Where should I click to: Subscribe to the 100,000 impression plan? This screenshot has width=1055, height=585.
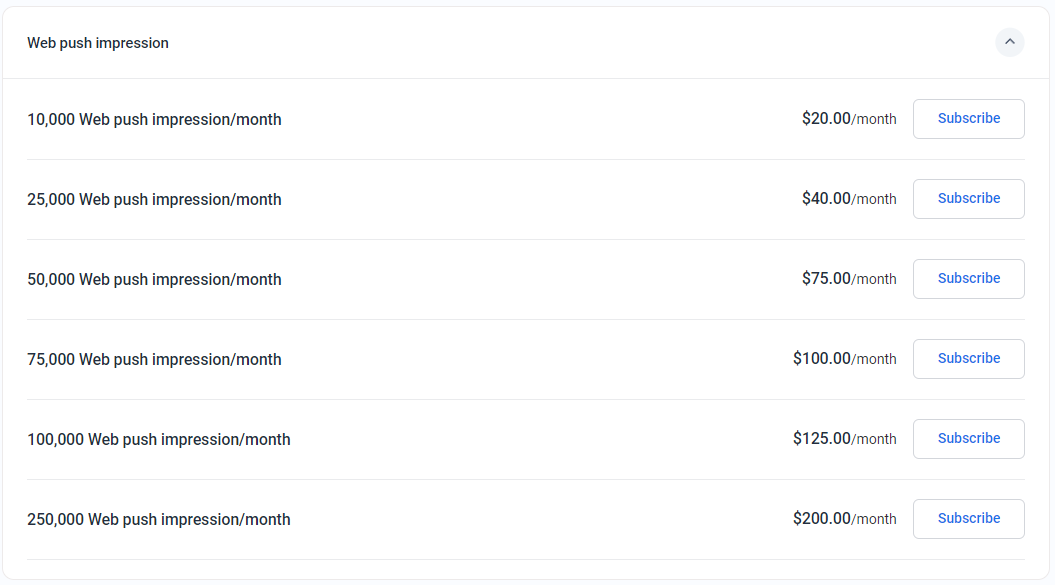[968, 438]
